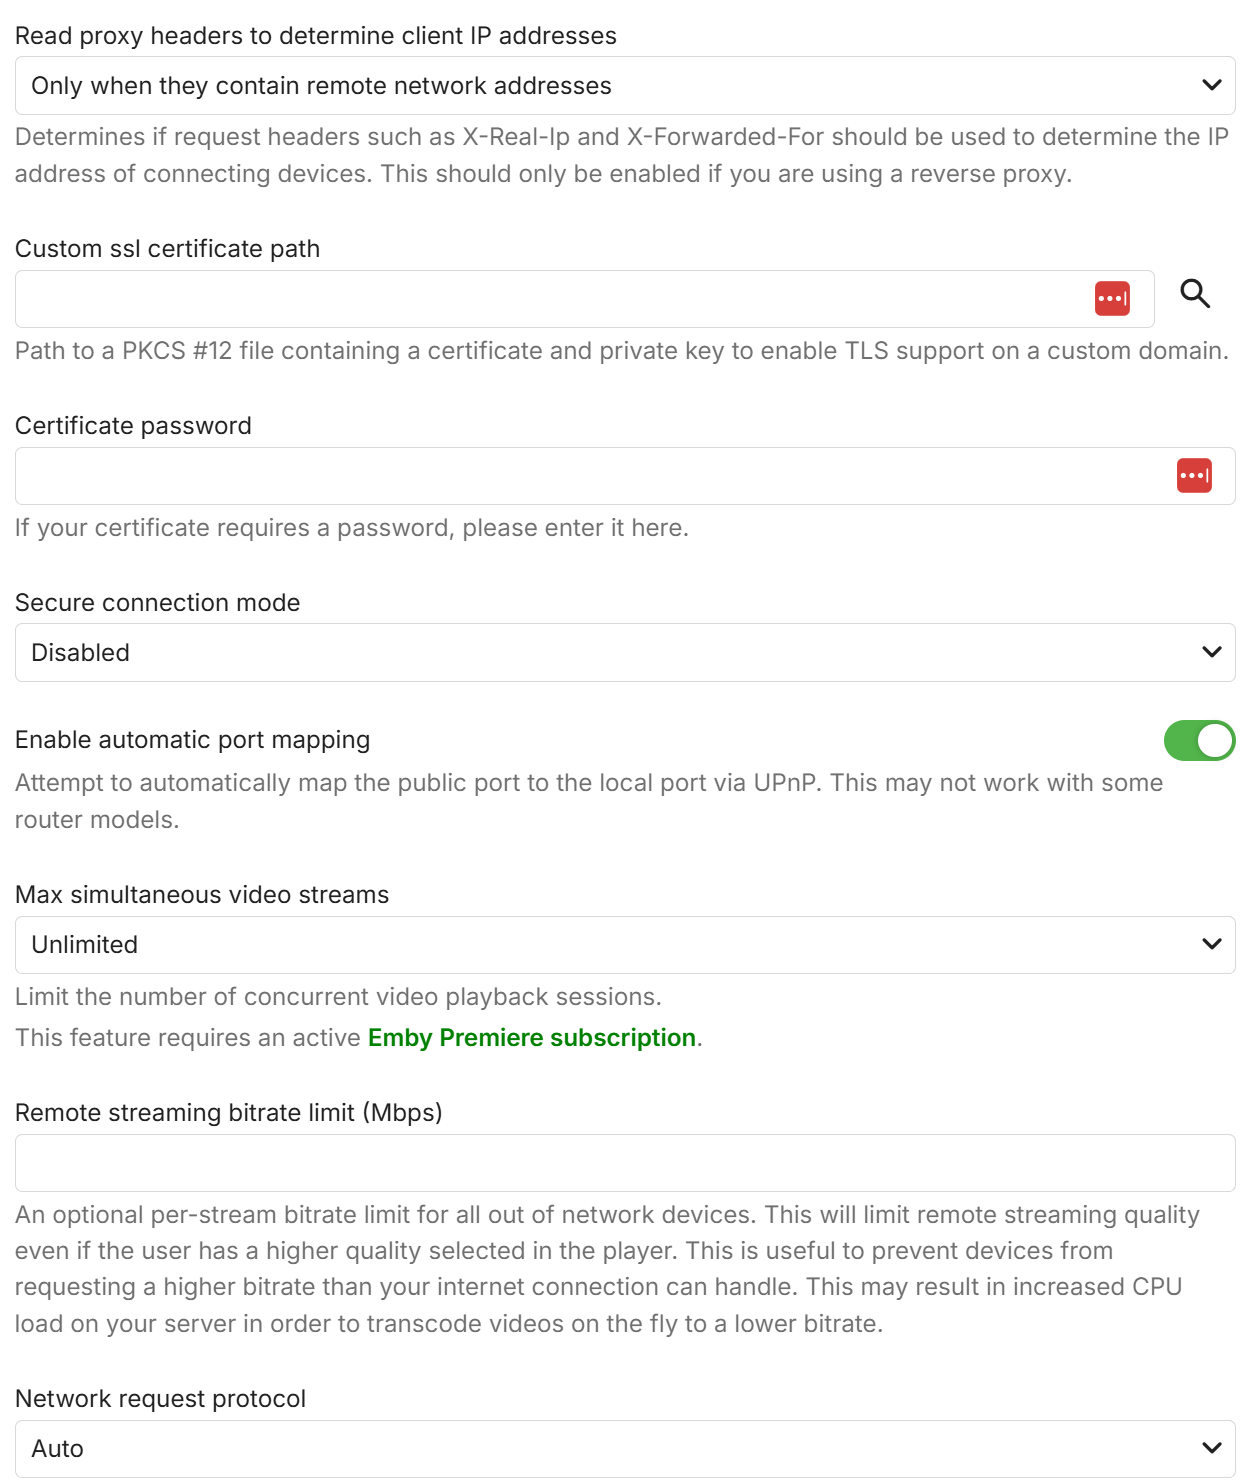Focus the Remote streaming bitrate limit text box

pos(624,1163)
